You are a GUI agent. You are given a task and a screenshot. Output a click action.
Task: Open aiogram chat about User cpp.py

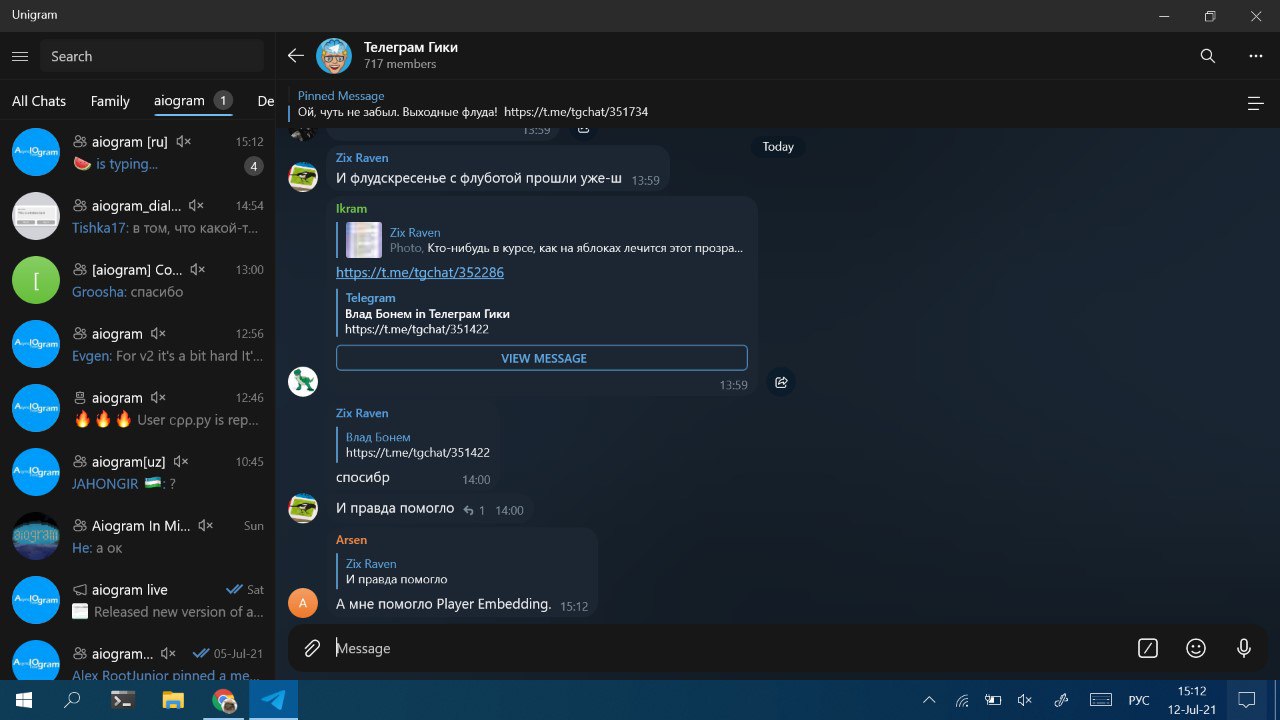138,408
